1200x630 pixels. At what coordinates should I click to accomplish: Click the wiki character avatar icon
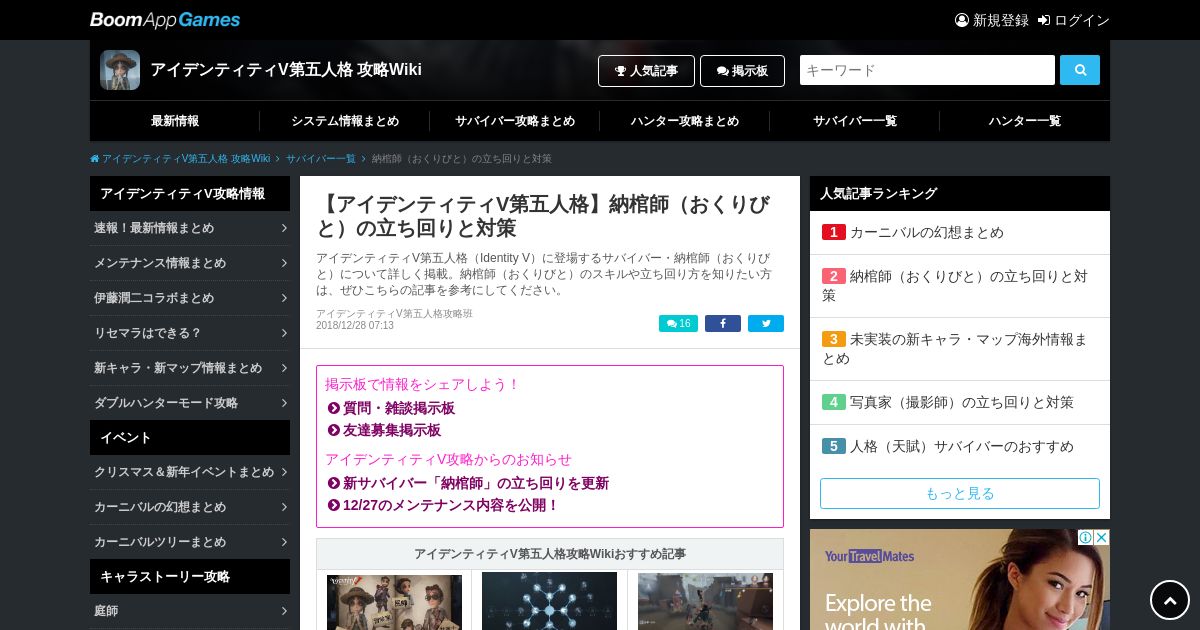(120, 70)
